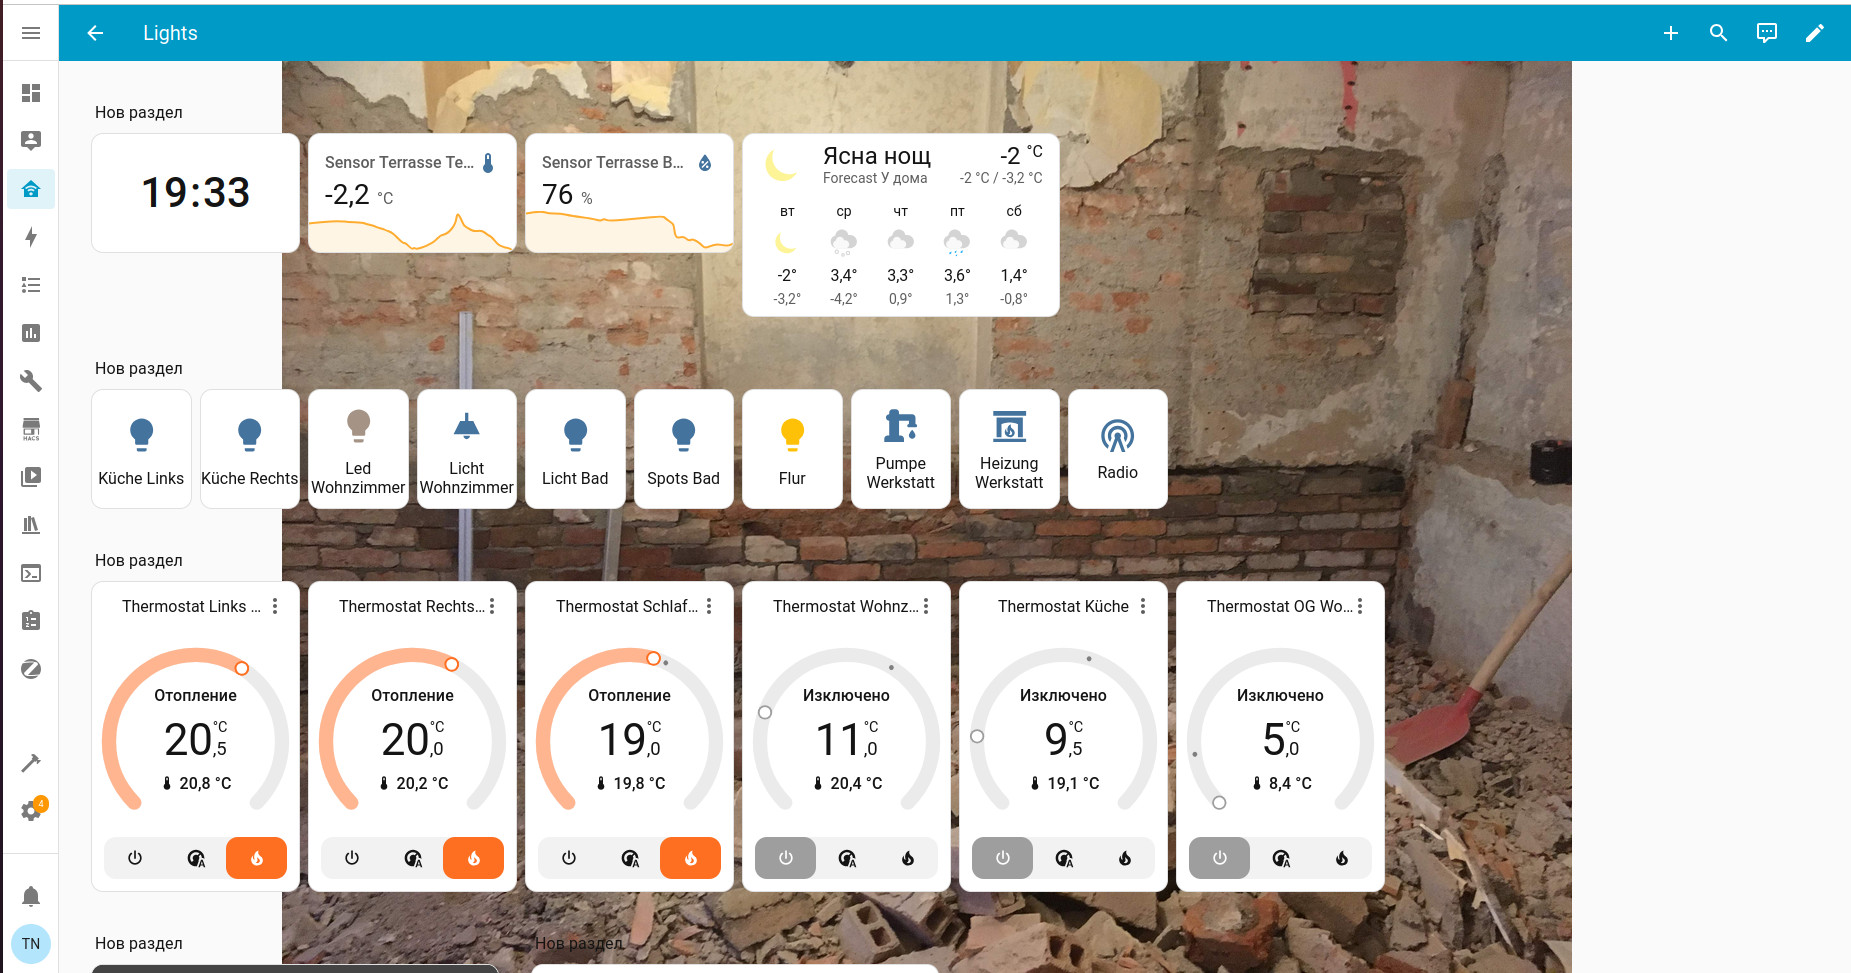1851x973 pixels.
Task: Click the pencil edit dashboard icon
Action: pyautogui.click(x=1814, y=33)
